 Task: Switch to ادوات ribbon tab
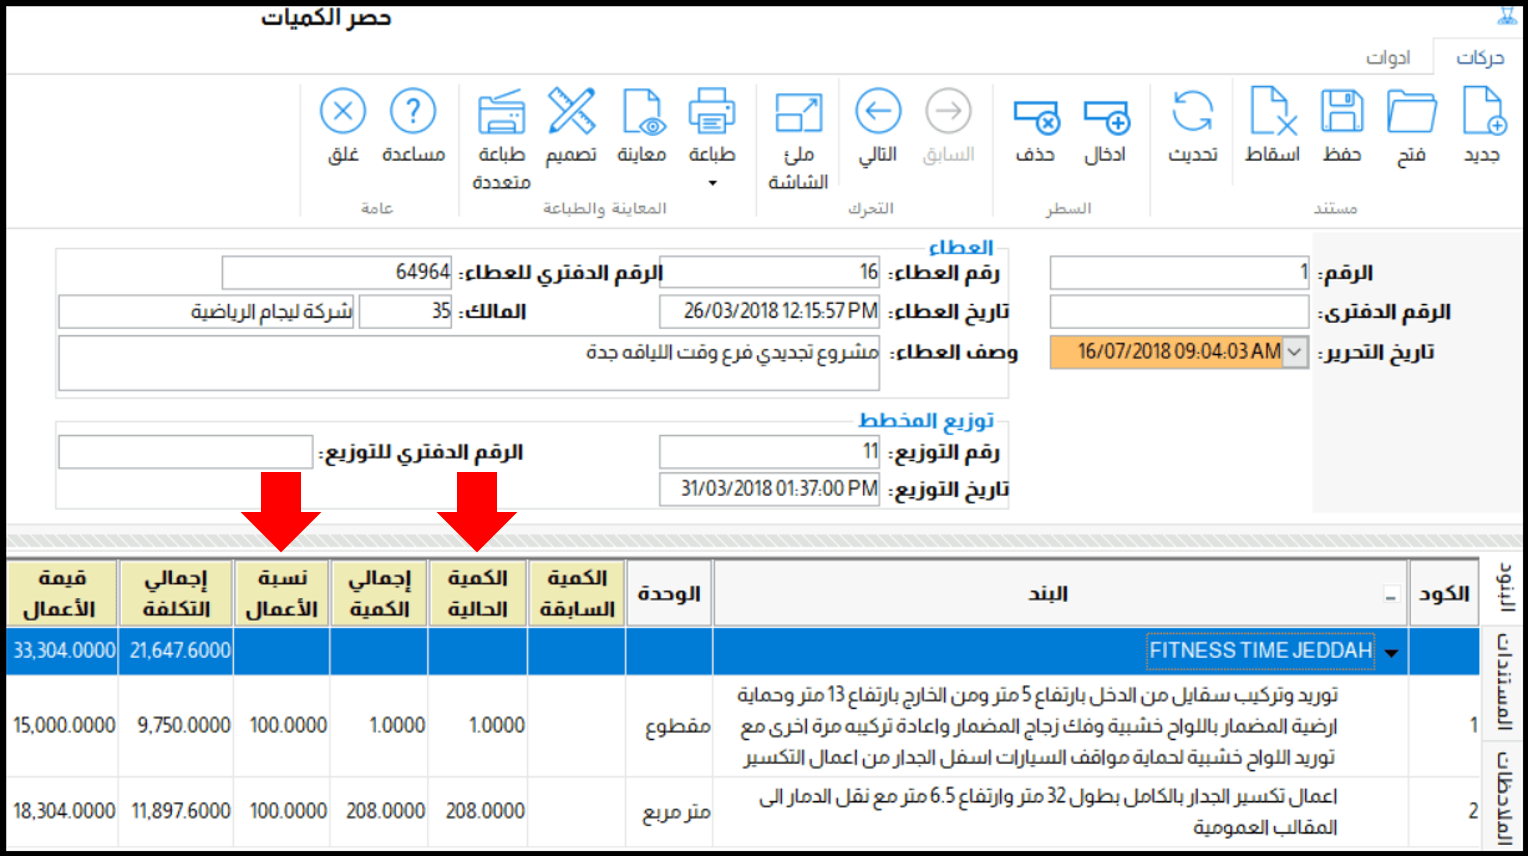click(1389, 57)
